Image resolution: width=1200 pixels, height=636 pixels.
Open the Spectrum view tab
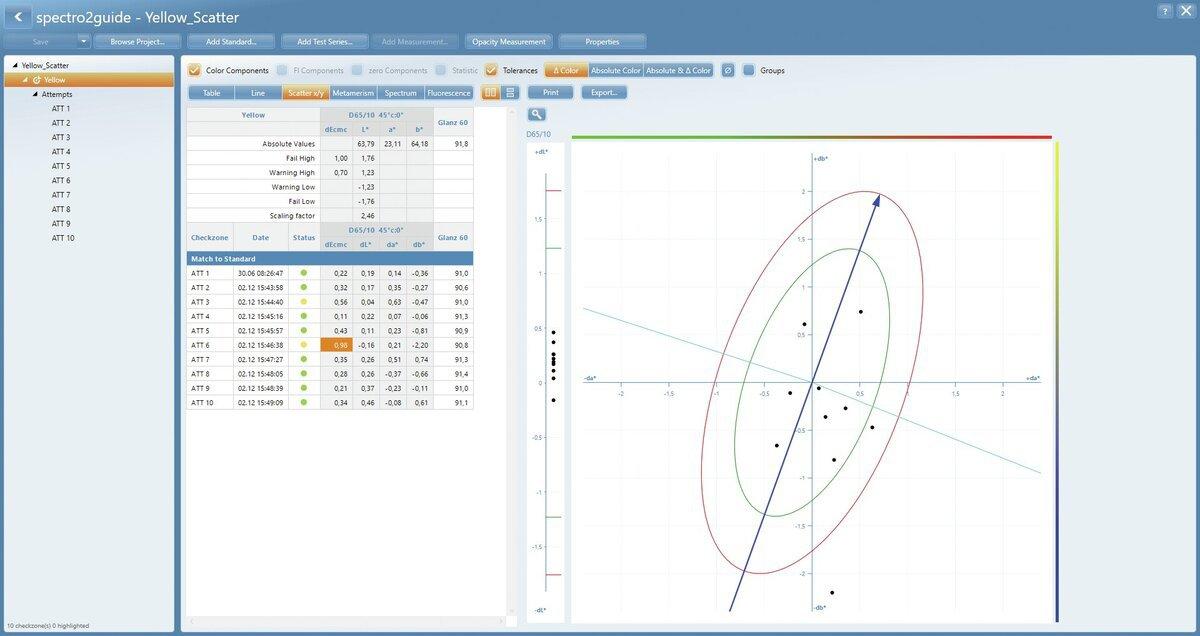400,93
